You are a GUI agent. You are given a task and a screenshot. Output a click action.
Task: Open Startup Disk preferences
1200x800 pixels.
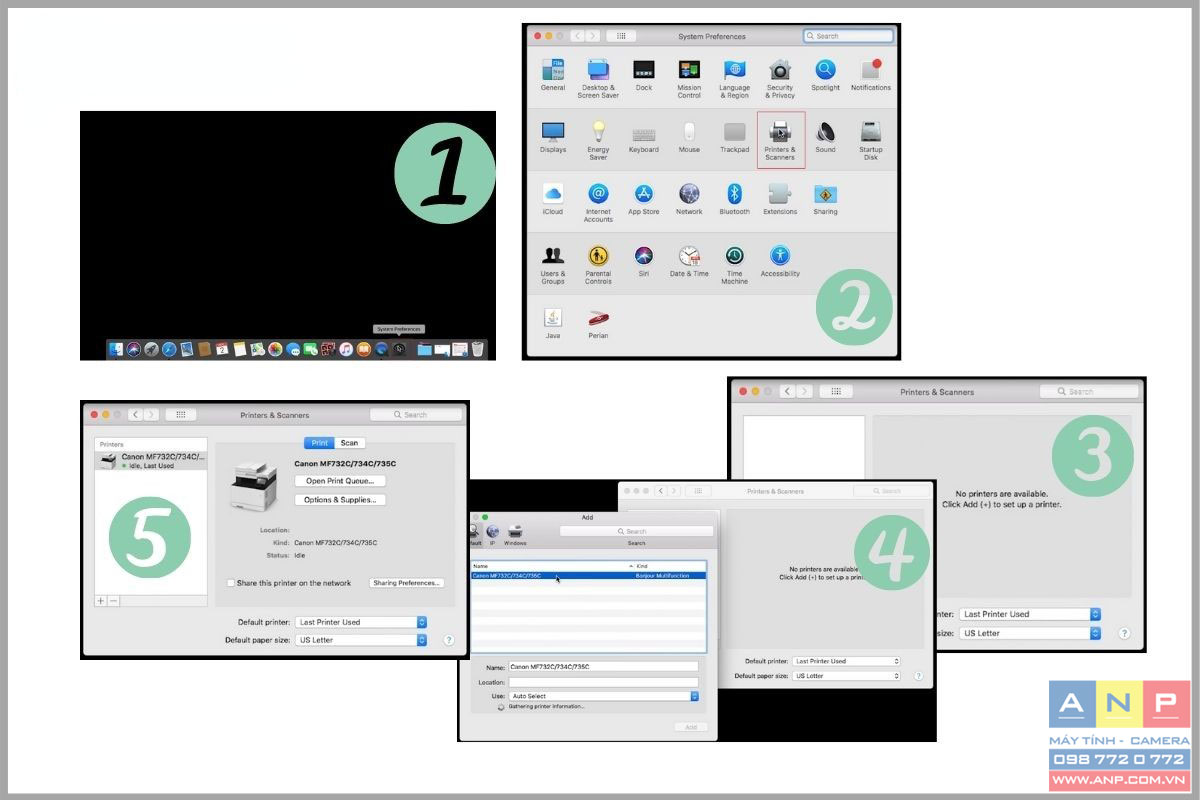871,140
